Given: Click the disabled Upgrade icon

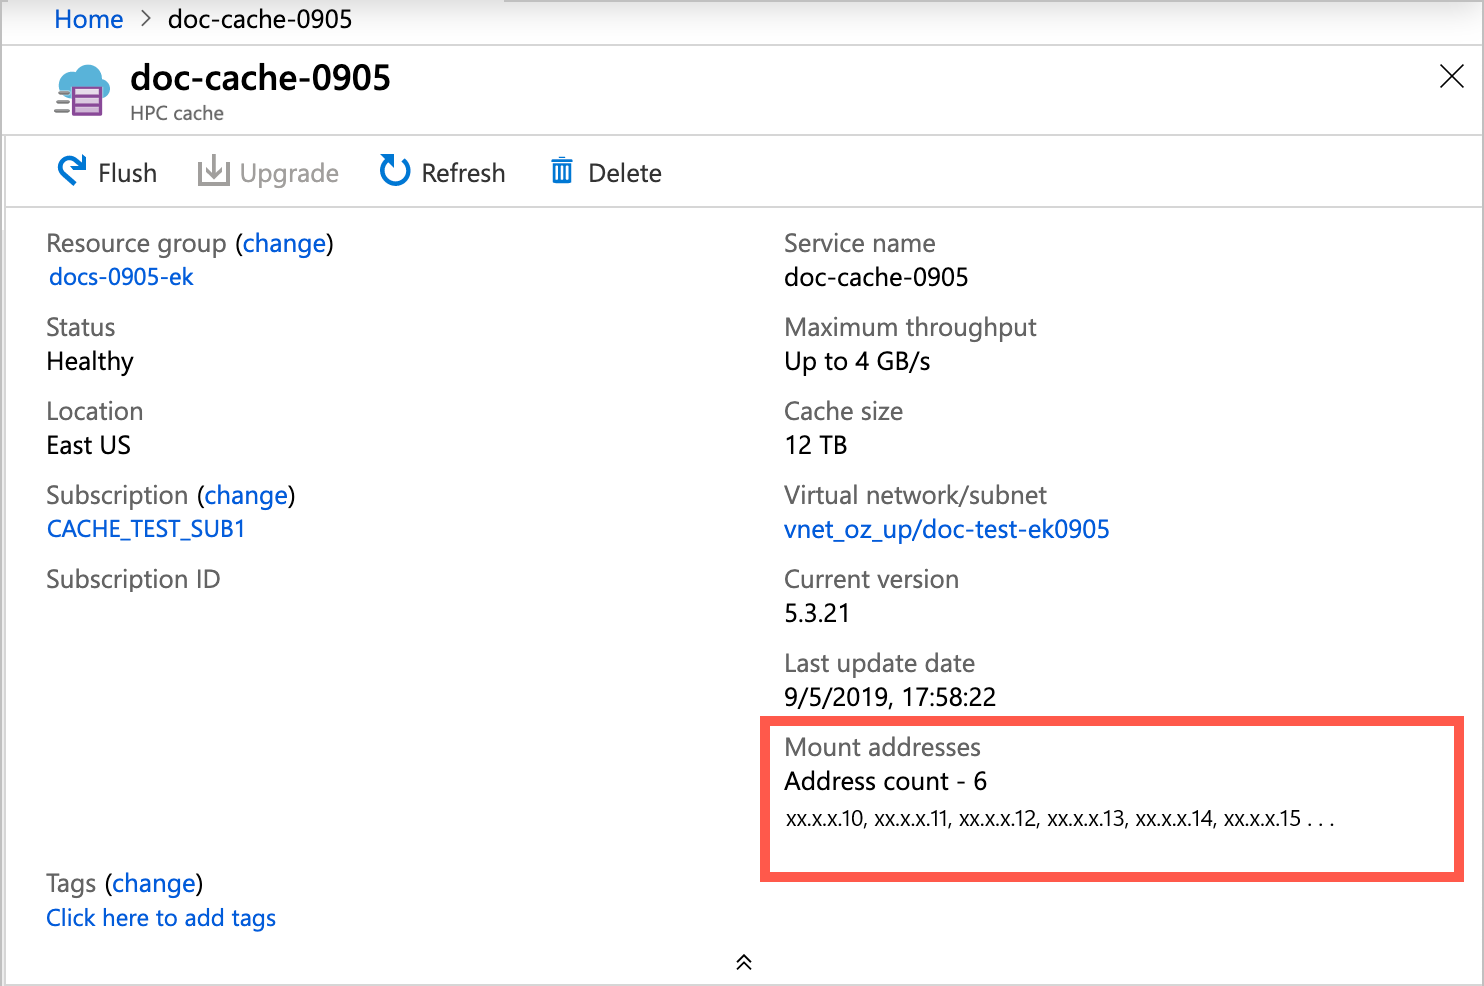Looking at the screenshot, I should pyautogui.click(x=214, y=171).
